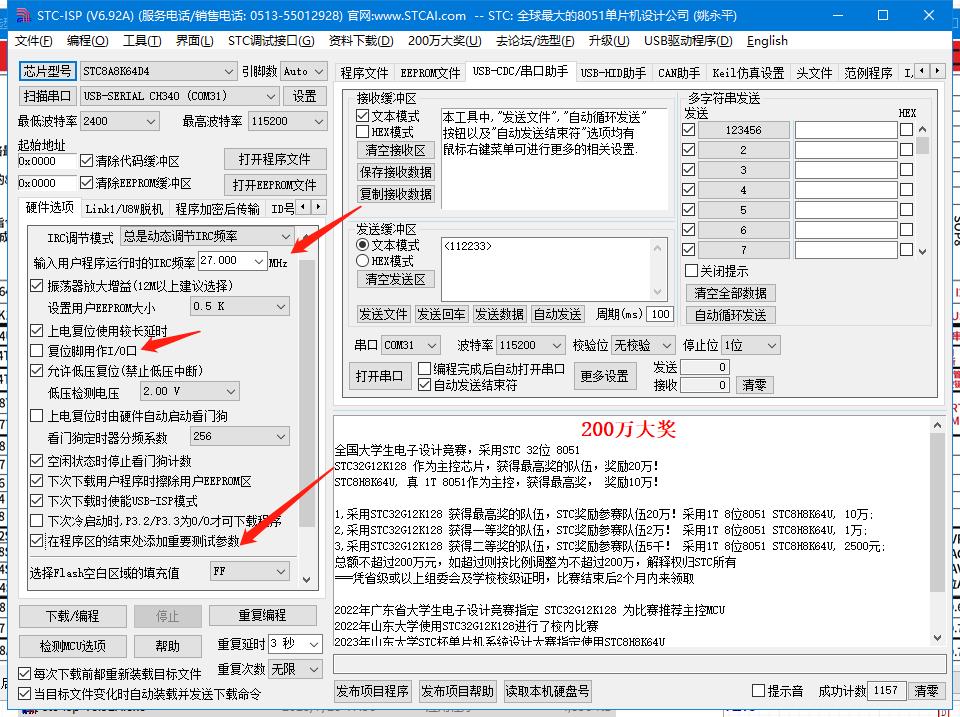Open USB驱动程序(D) menu
The width and height of the screenshot is (960, 717).
point(688,41)
